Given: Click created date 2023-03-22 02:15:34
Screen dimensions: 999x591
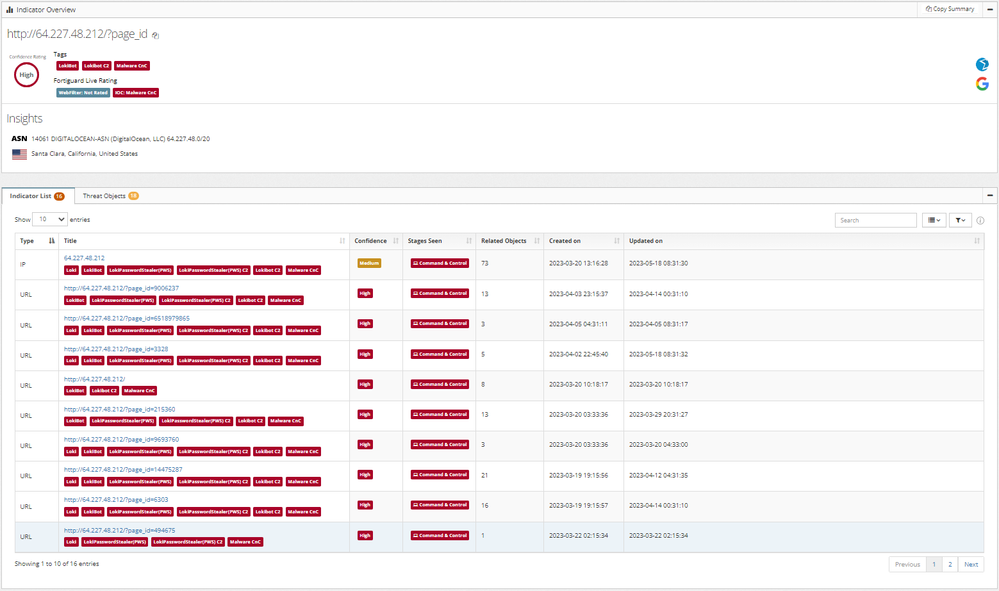Looking at the screenshot, I should (x=579, y=536).
